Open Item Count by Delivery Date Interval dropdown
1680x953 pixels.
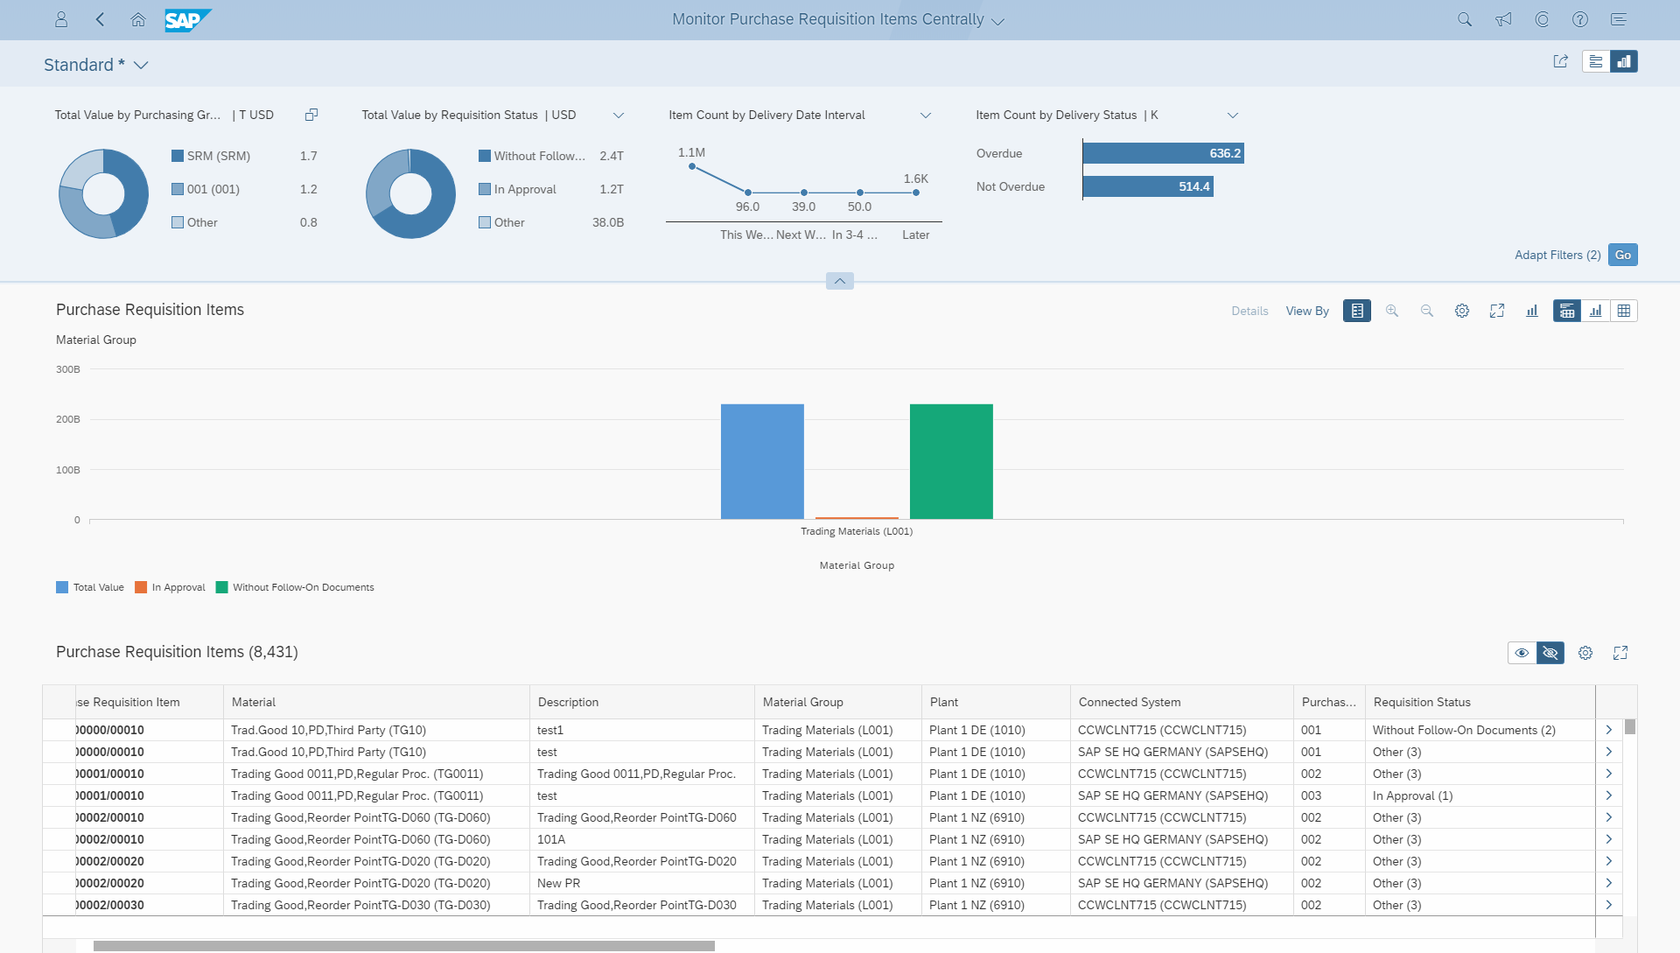tap(925, 115)
